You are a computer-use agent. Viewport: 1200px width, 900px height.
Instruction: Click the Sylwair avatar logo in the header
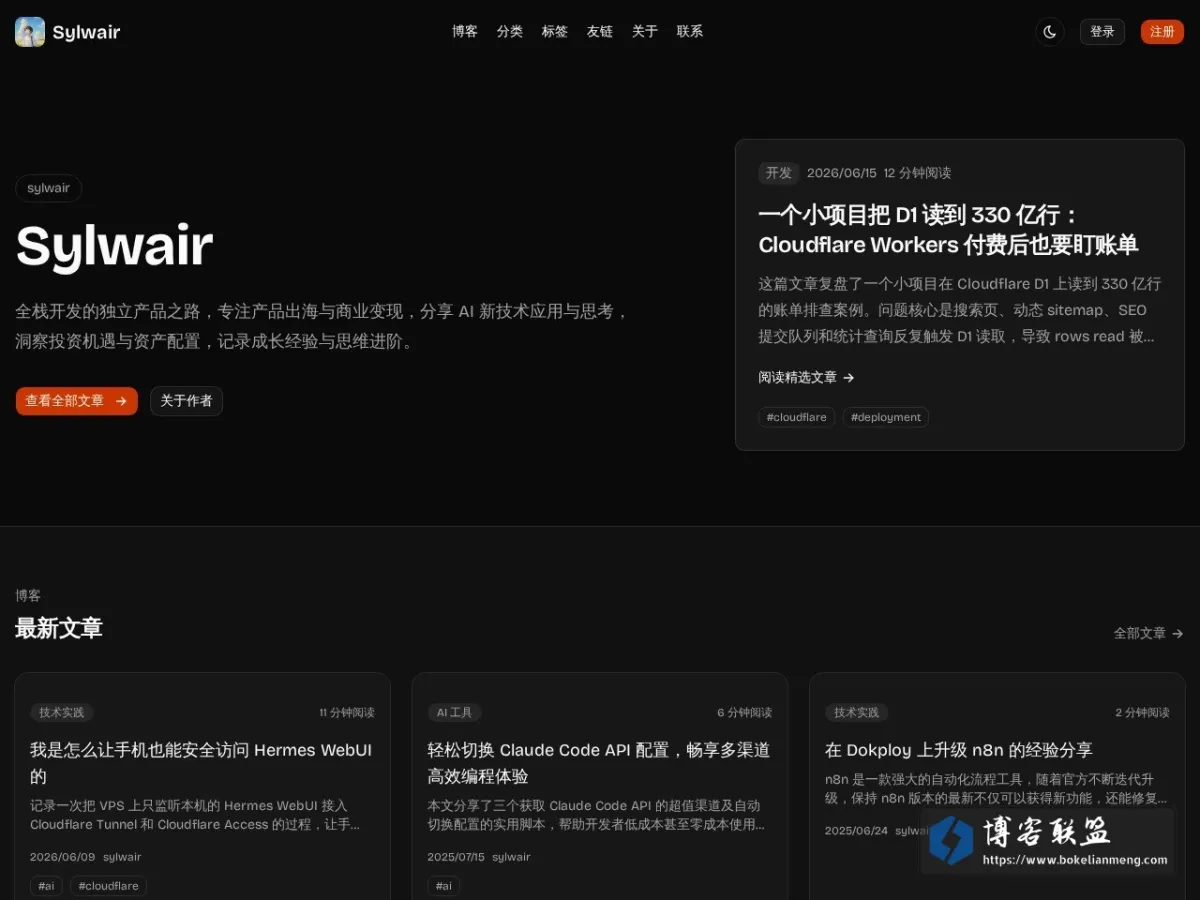(30, 32)
